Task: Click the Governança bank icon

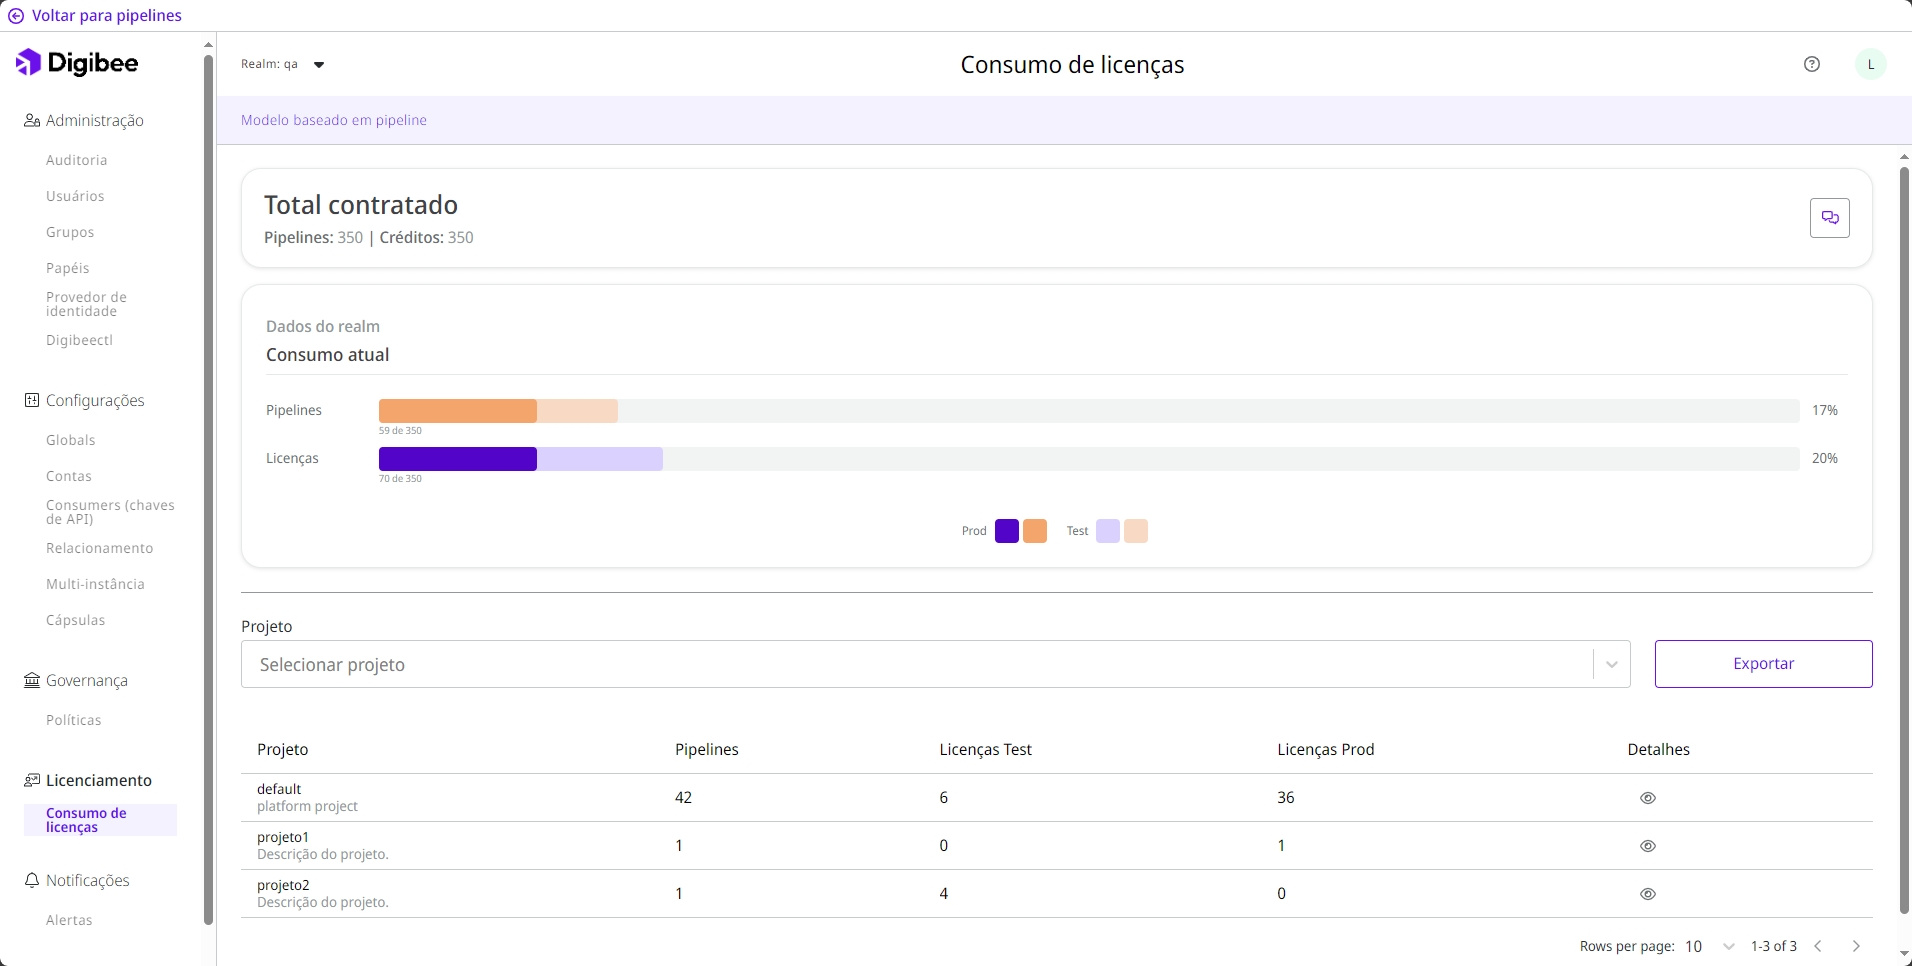Action: tap(32, 680)
